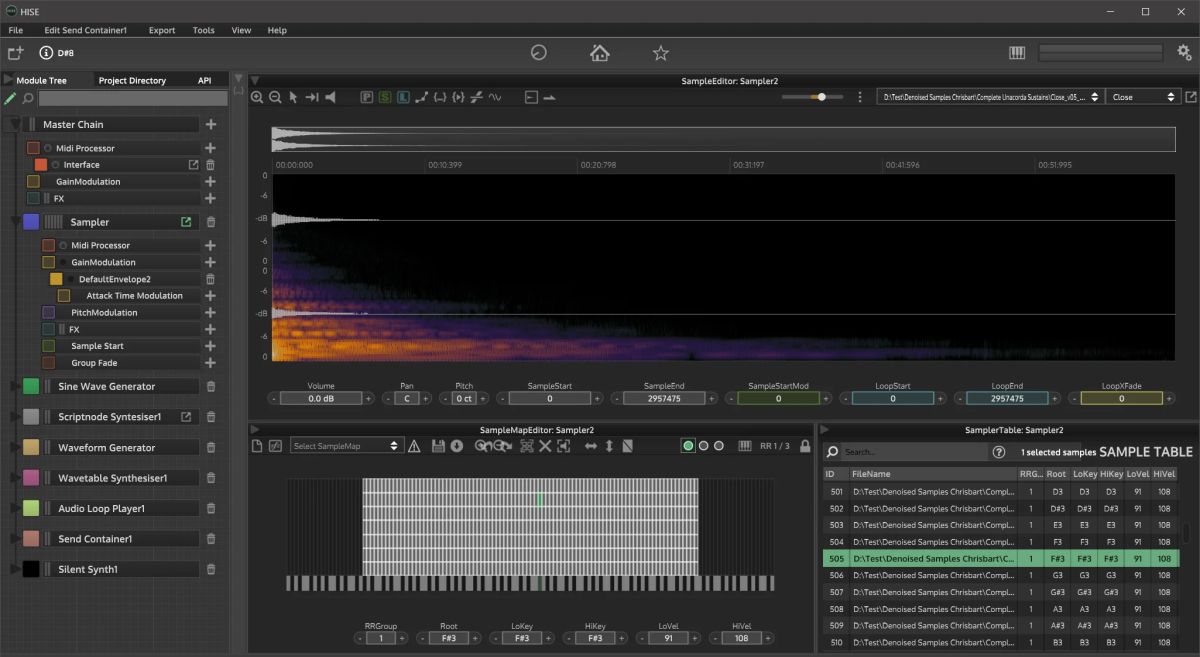
Task: Add a module to Master Chain with plus
Action: click(210, 125)
